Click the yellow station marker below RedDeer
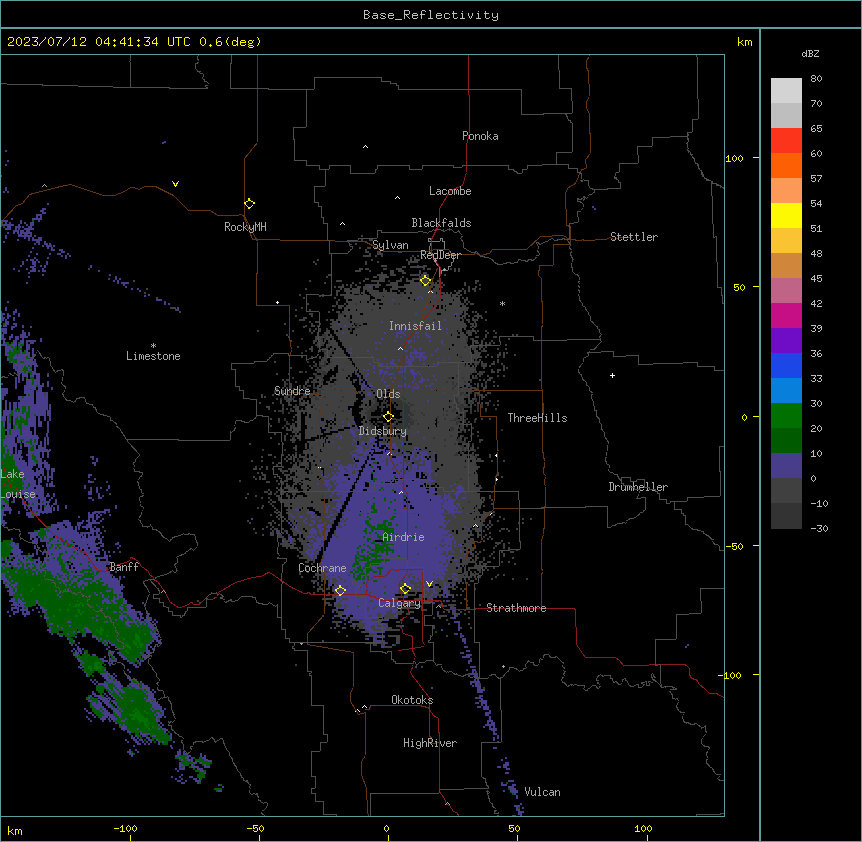The image size is (862, 842). click(x=425, y=281)
